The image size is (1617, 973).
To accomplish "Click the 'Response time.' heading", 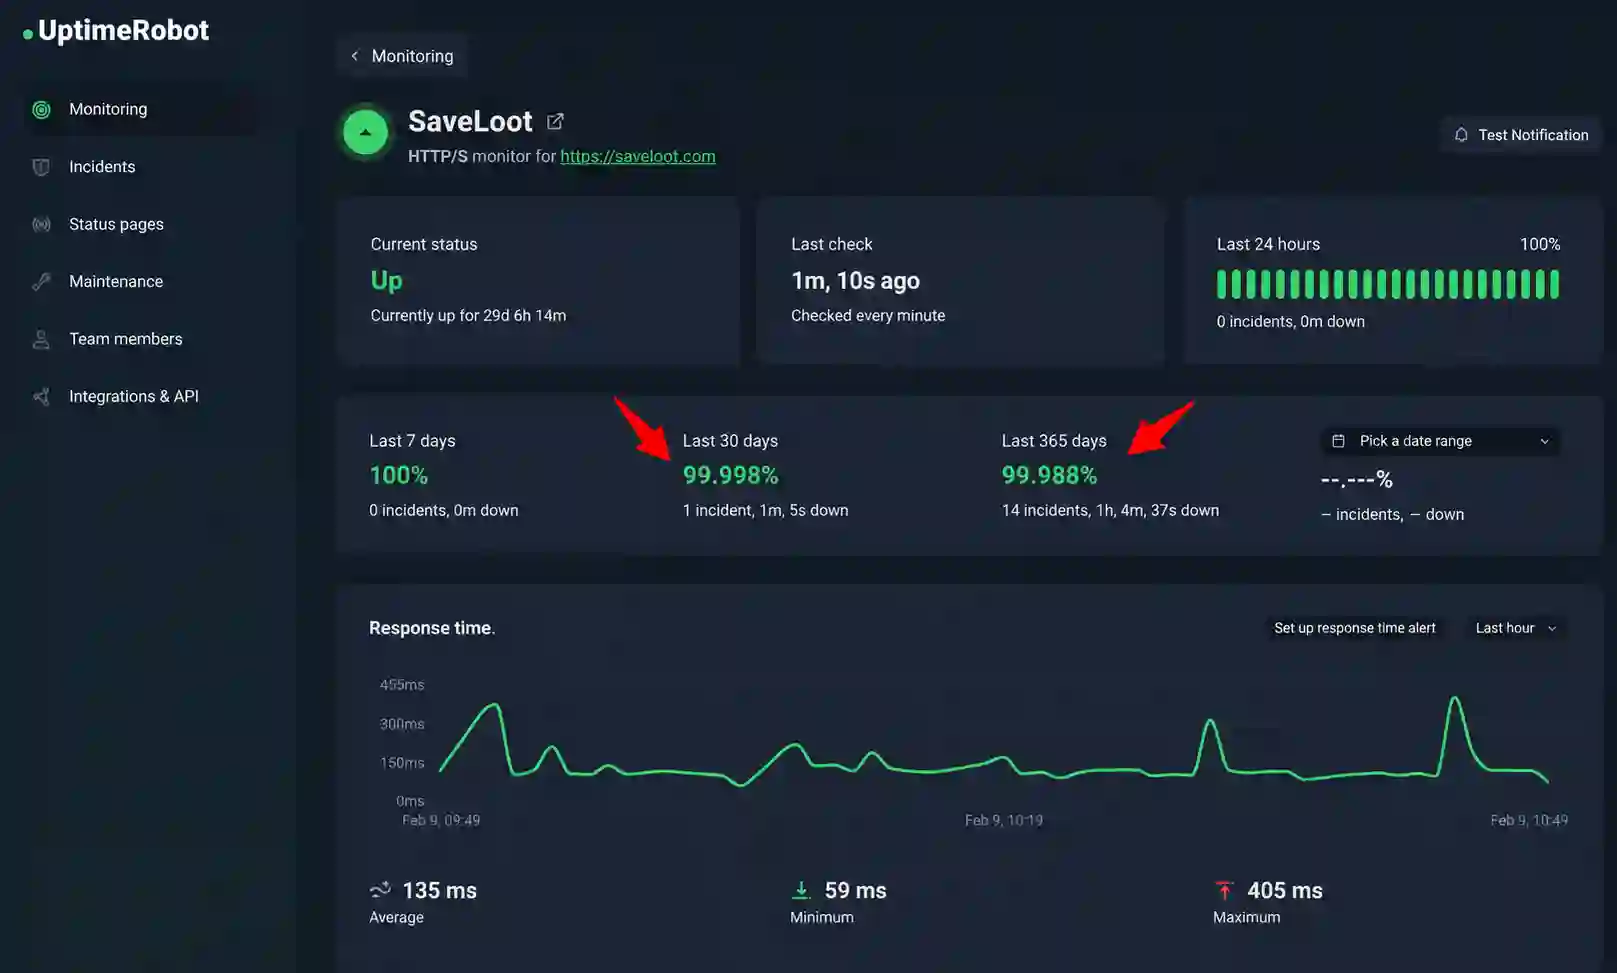I will [432, 628].
